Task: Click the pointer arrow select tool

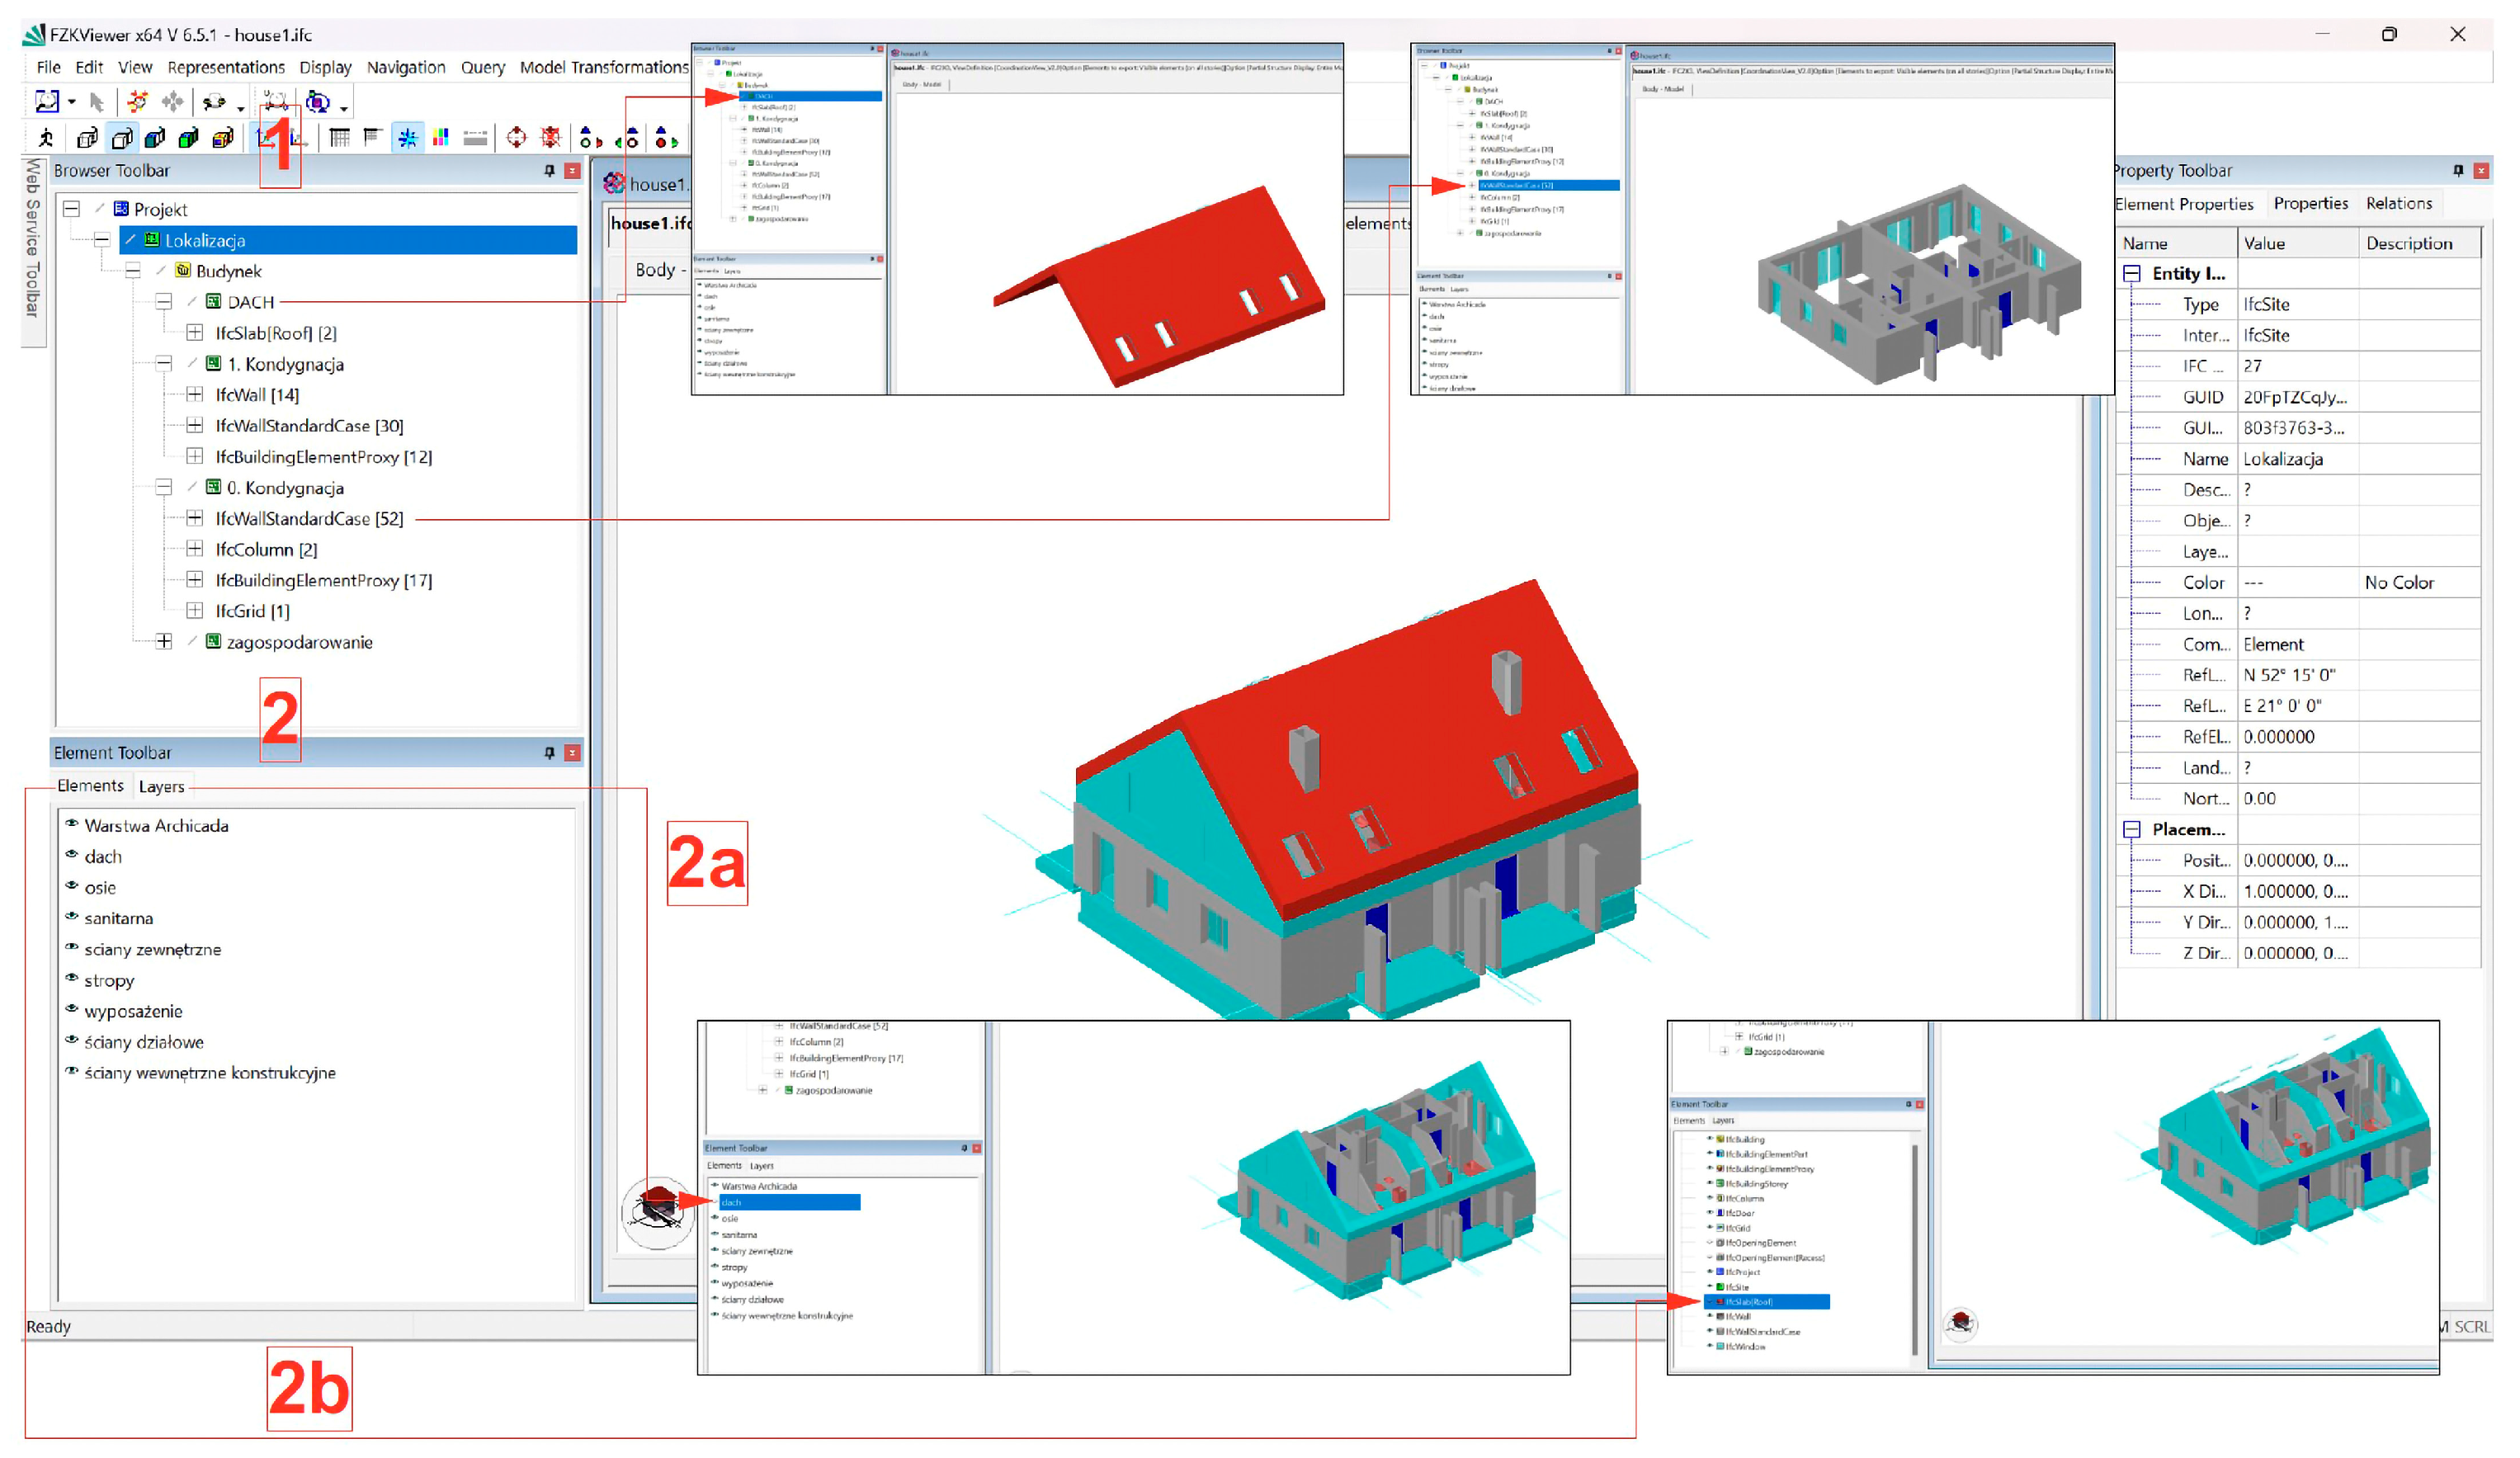Action: tap(97, 102)
